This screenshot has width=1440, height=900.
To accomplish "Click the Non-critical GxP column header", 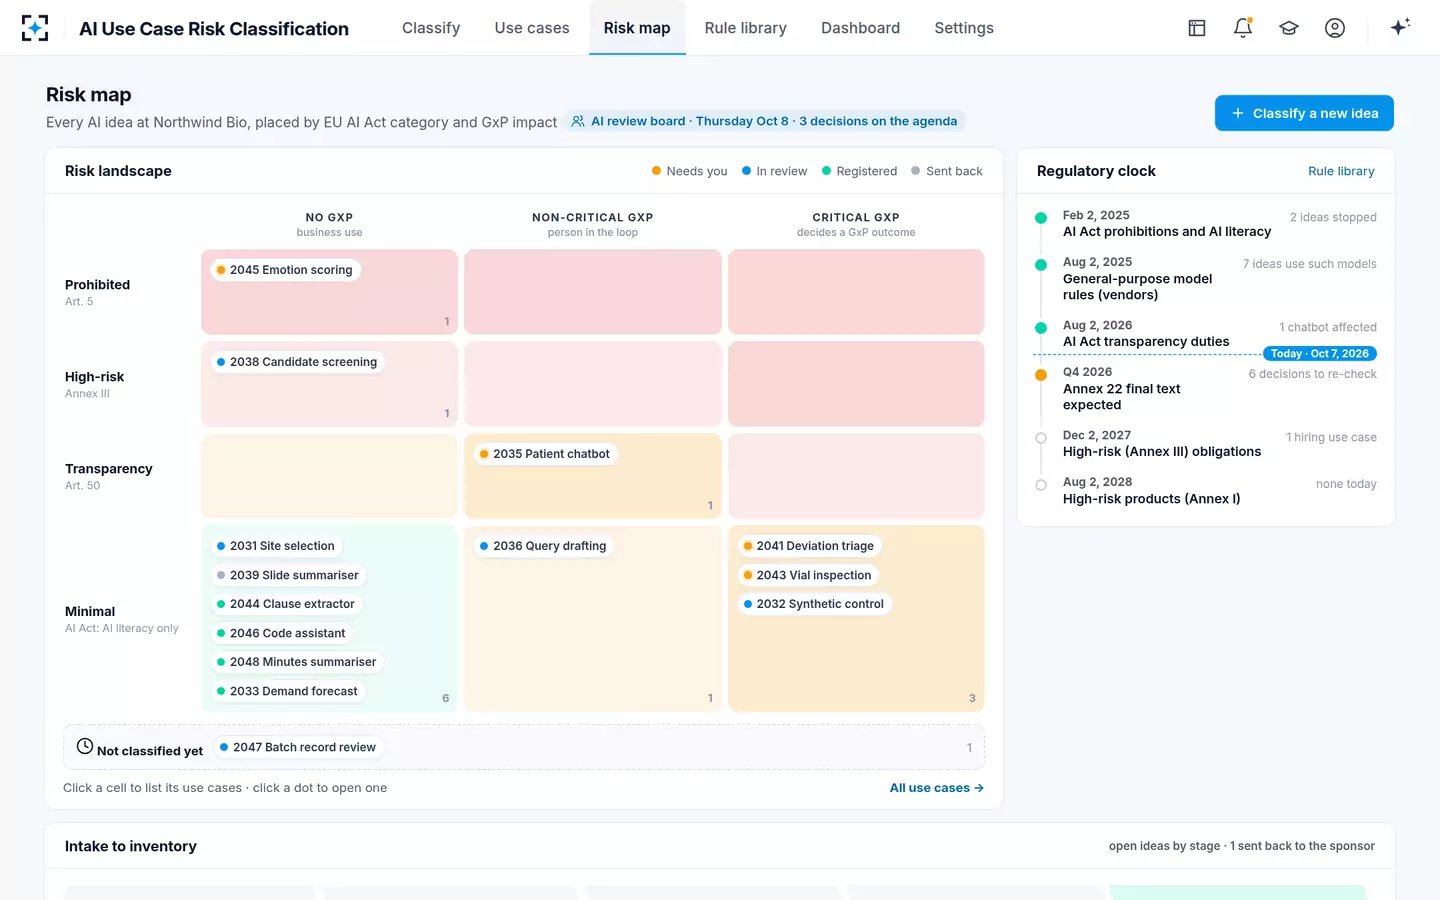I will 592,224.
